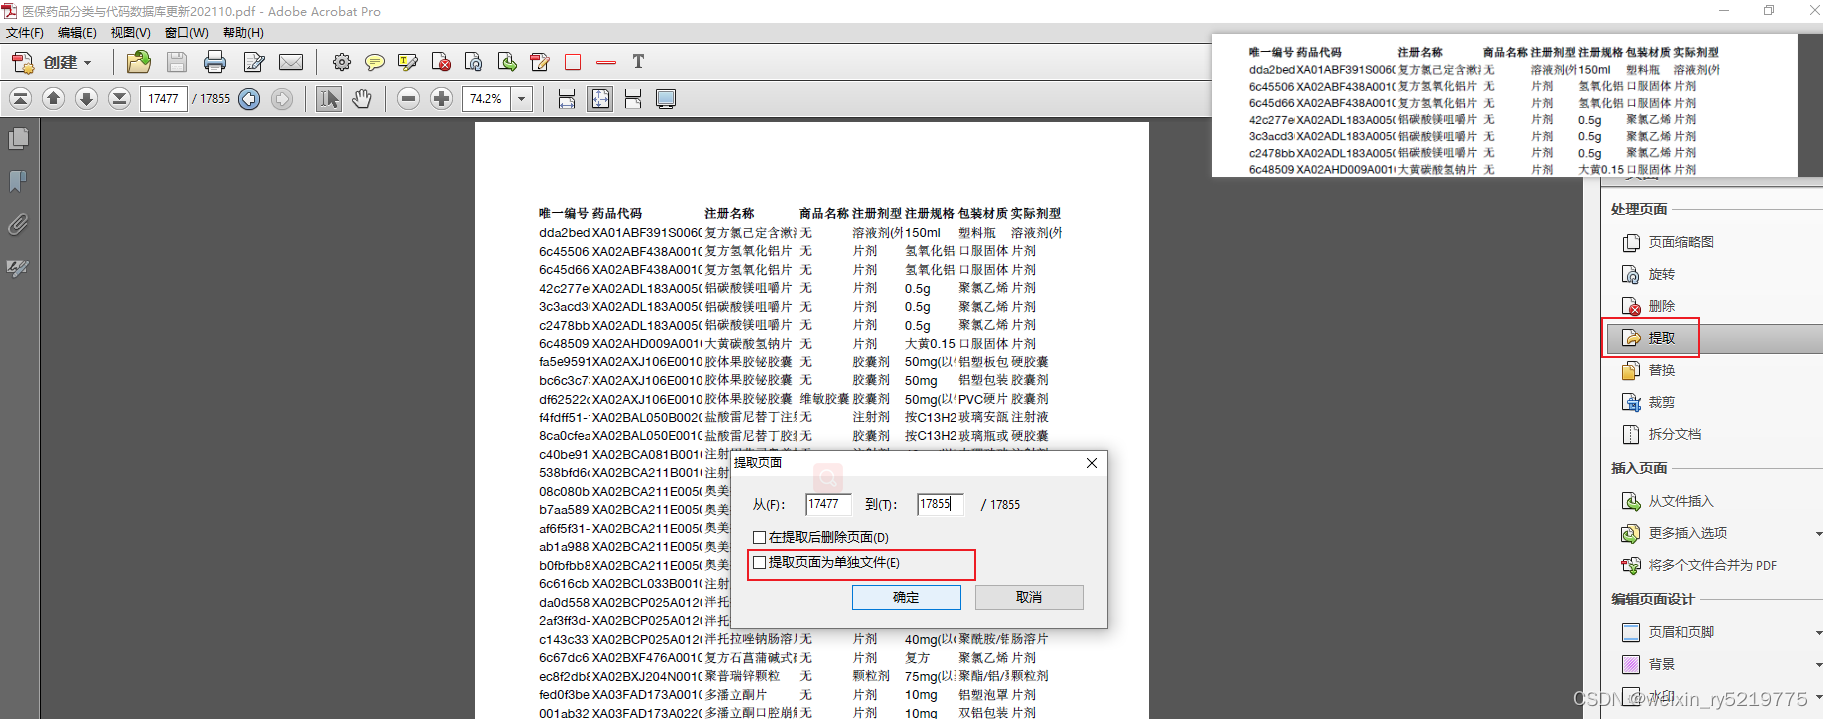The height and width of the screenshot is (719, 1823).
Task: Click the rotate pages toolbar icon
Action: pos(474,62)
